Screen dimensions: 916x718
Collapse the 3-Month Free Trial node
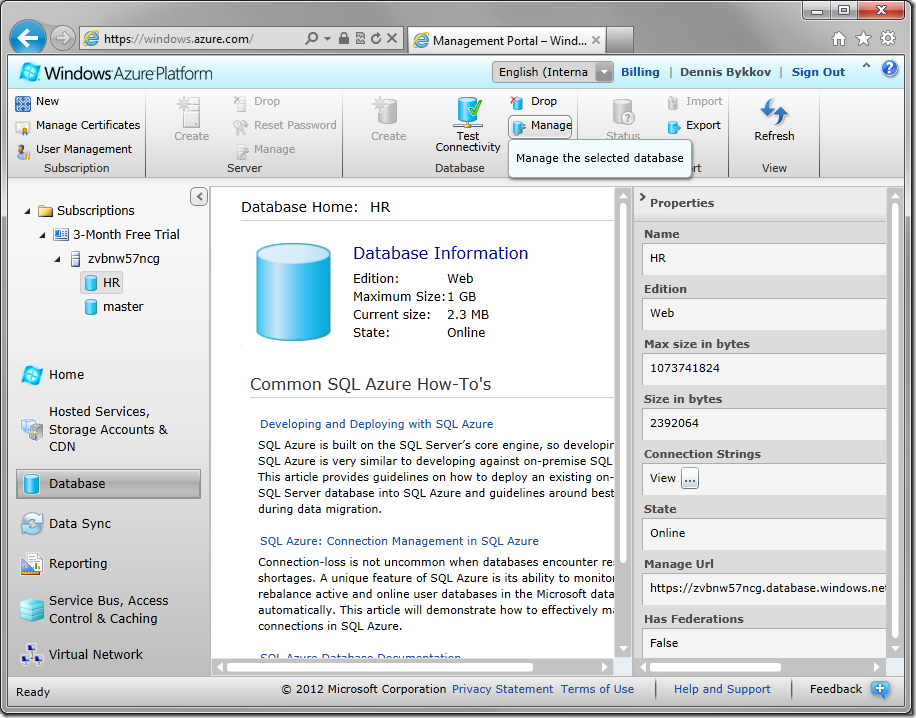pyautogui.click(x=42, y=235)
